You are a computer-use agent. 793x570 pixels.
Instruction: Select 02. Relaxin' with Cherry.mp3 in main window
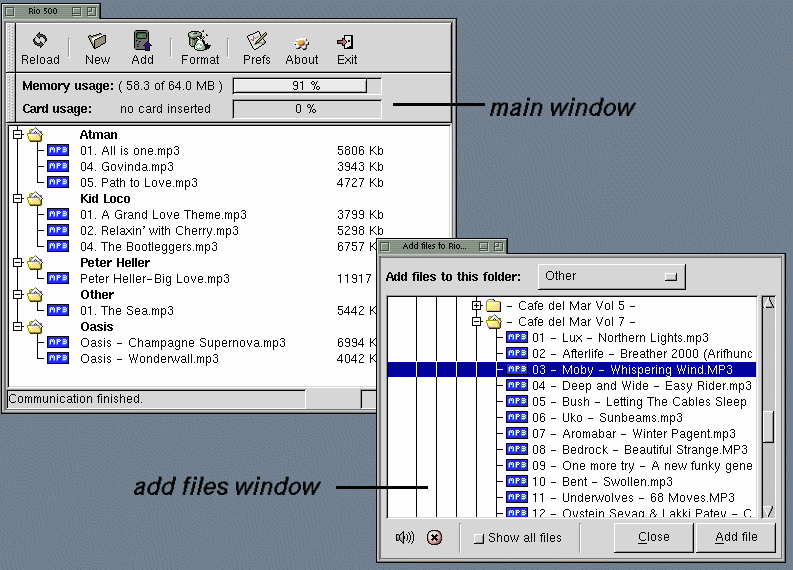click(x=159, y=231)
